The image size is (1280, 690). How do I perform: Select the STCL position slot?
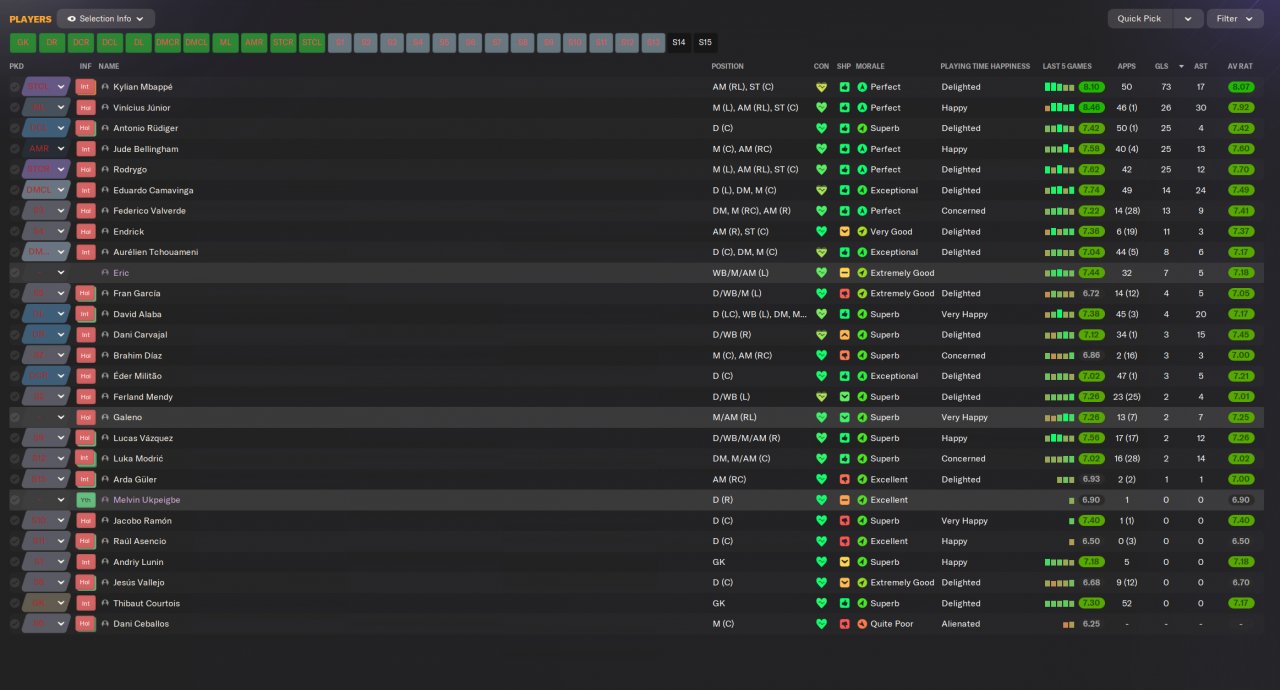[x=312, y=43]
